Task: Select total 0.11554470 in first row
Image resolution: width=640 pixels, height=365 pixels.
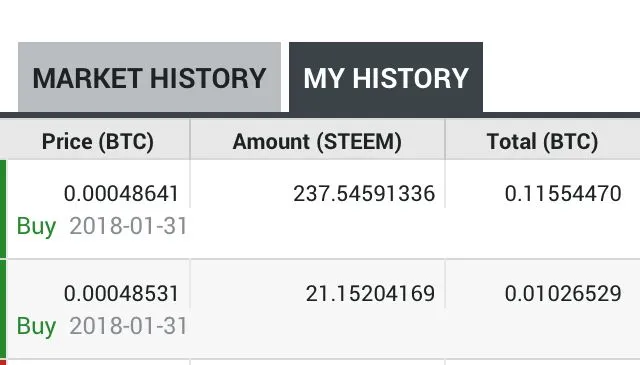Action: [x=563, y=194]
